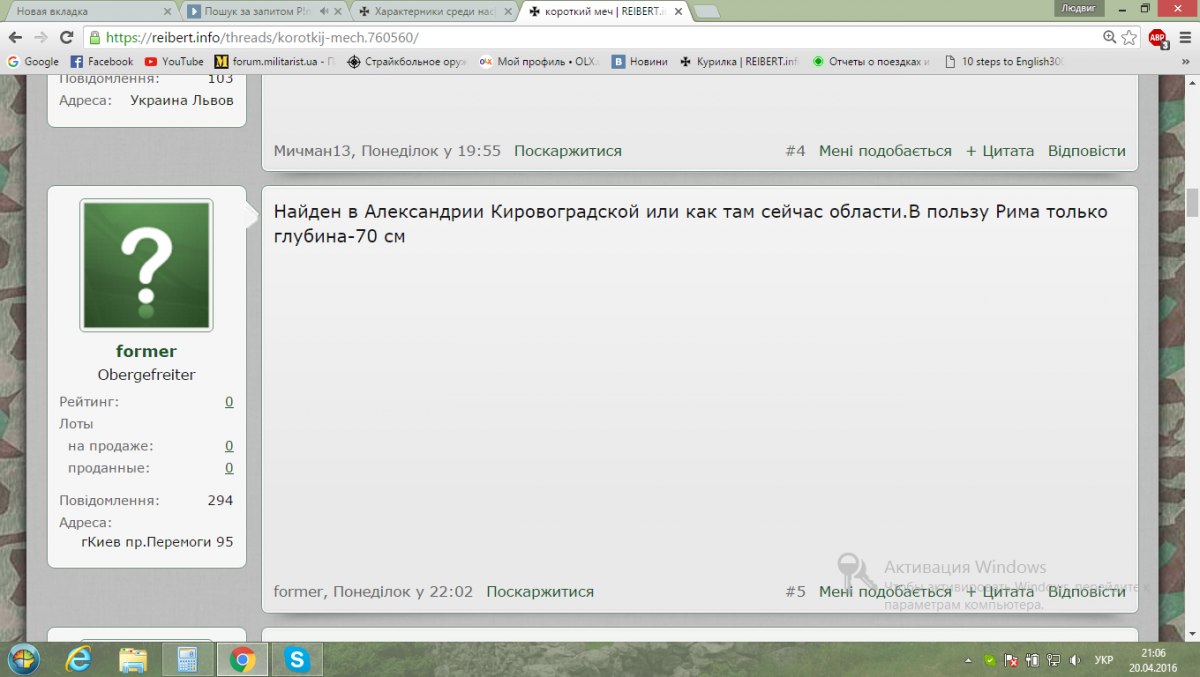Open user former's profile avatar
This screenshot has height=677, width=1200.
point(146,265)
